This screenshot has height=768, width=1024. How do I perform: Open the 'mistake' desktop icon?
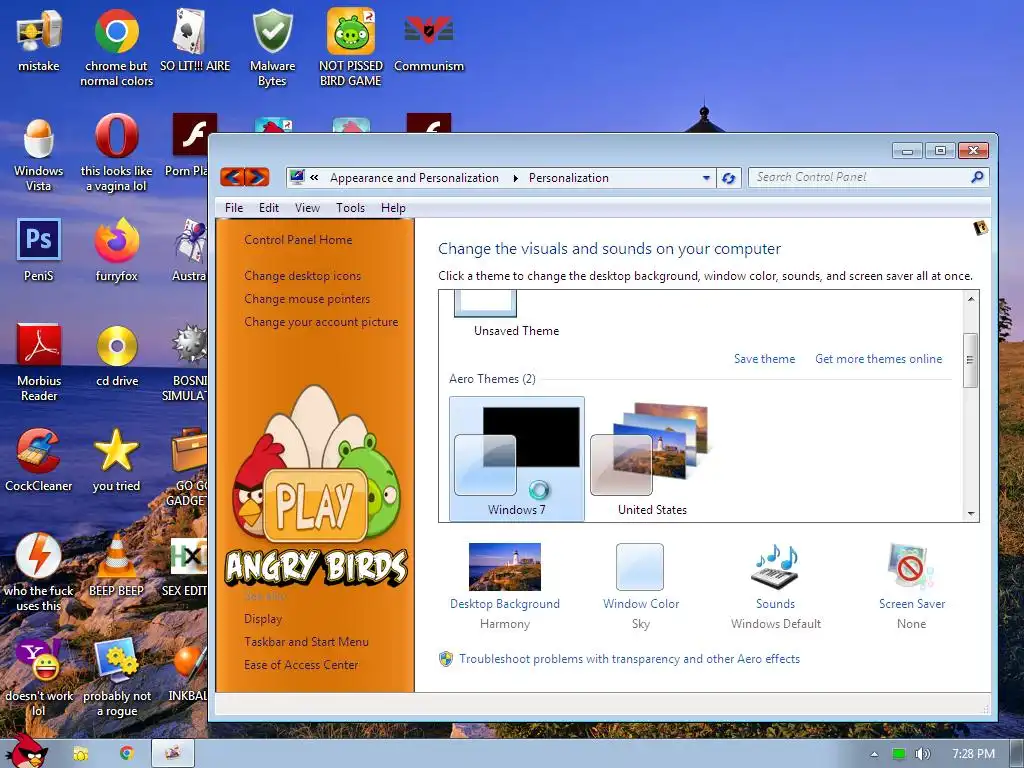(x=39, y=39)
